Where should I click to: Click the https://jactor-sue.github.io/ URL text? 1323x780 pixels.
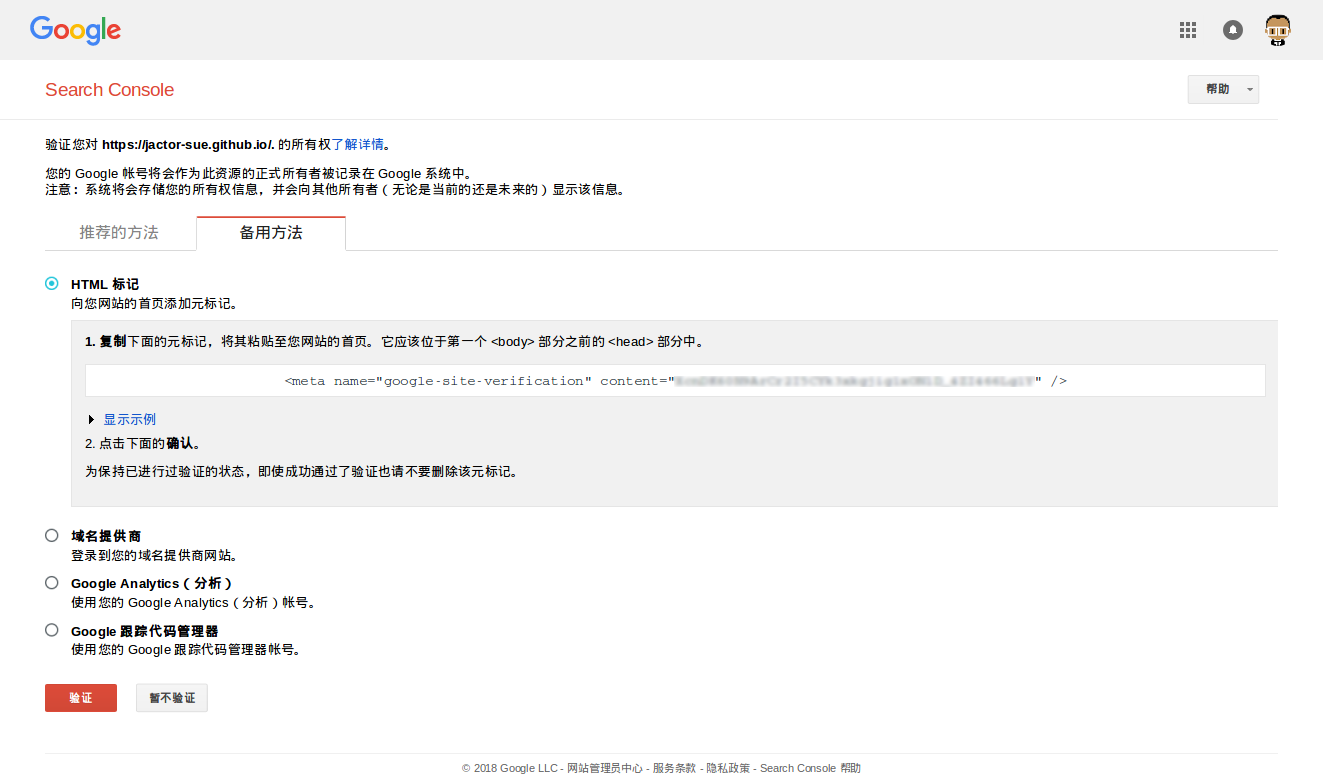tap(188, 145)
